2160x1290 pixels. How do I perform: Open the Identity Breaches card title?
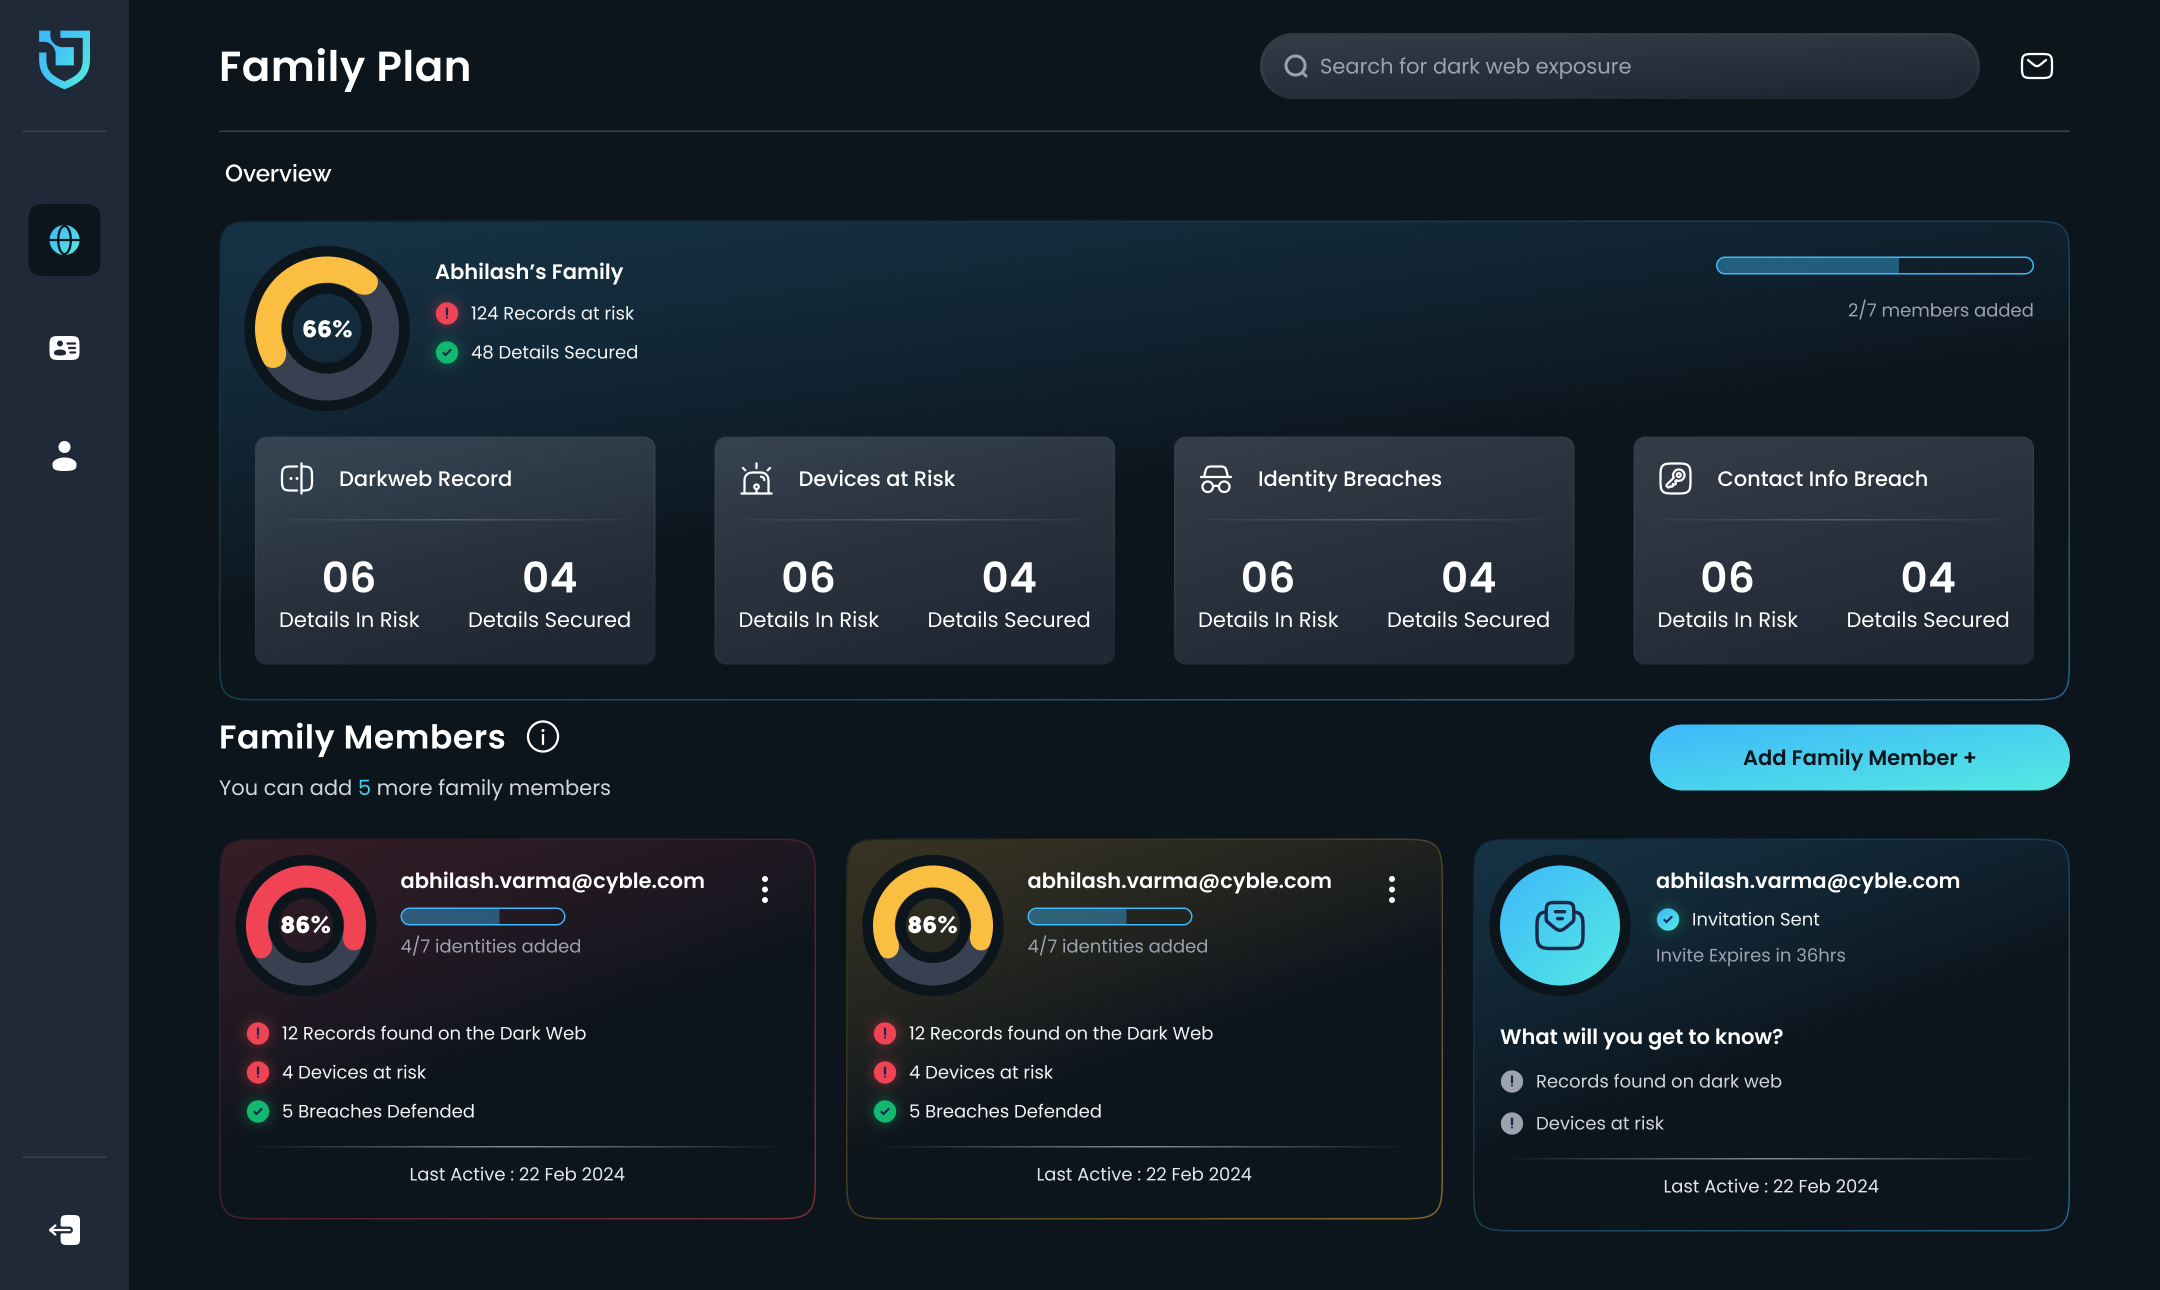(1350, 479)
